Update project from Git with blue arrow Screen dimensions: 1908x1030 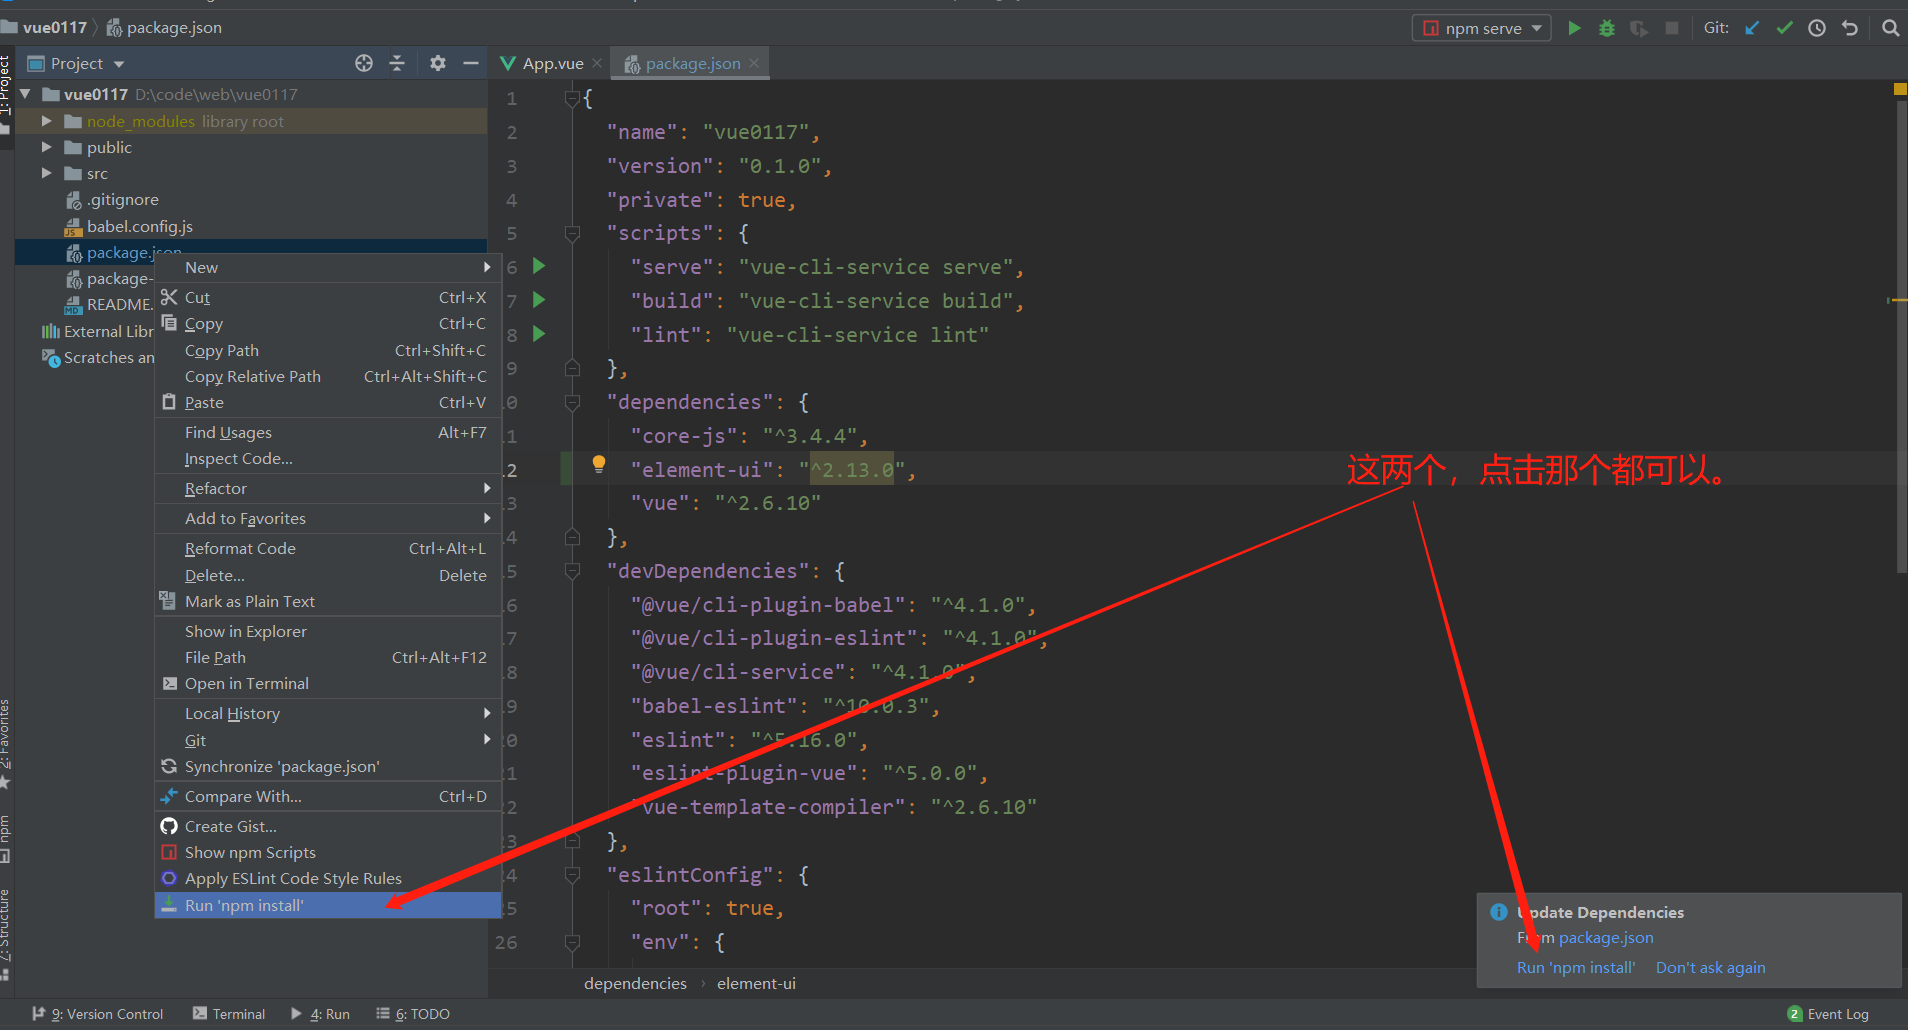[1752, 28]
